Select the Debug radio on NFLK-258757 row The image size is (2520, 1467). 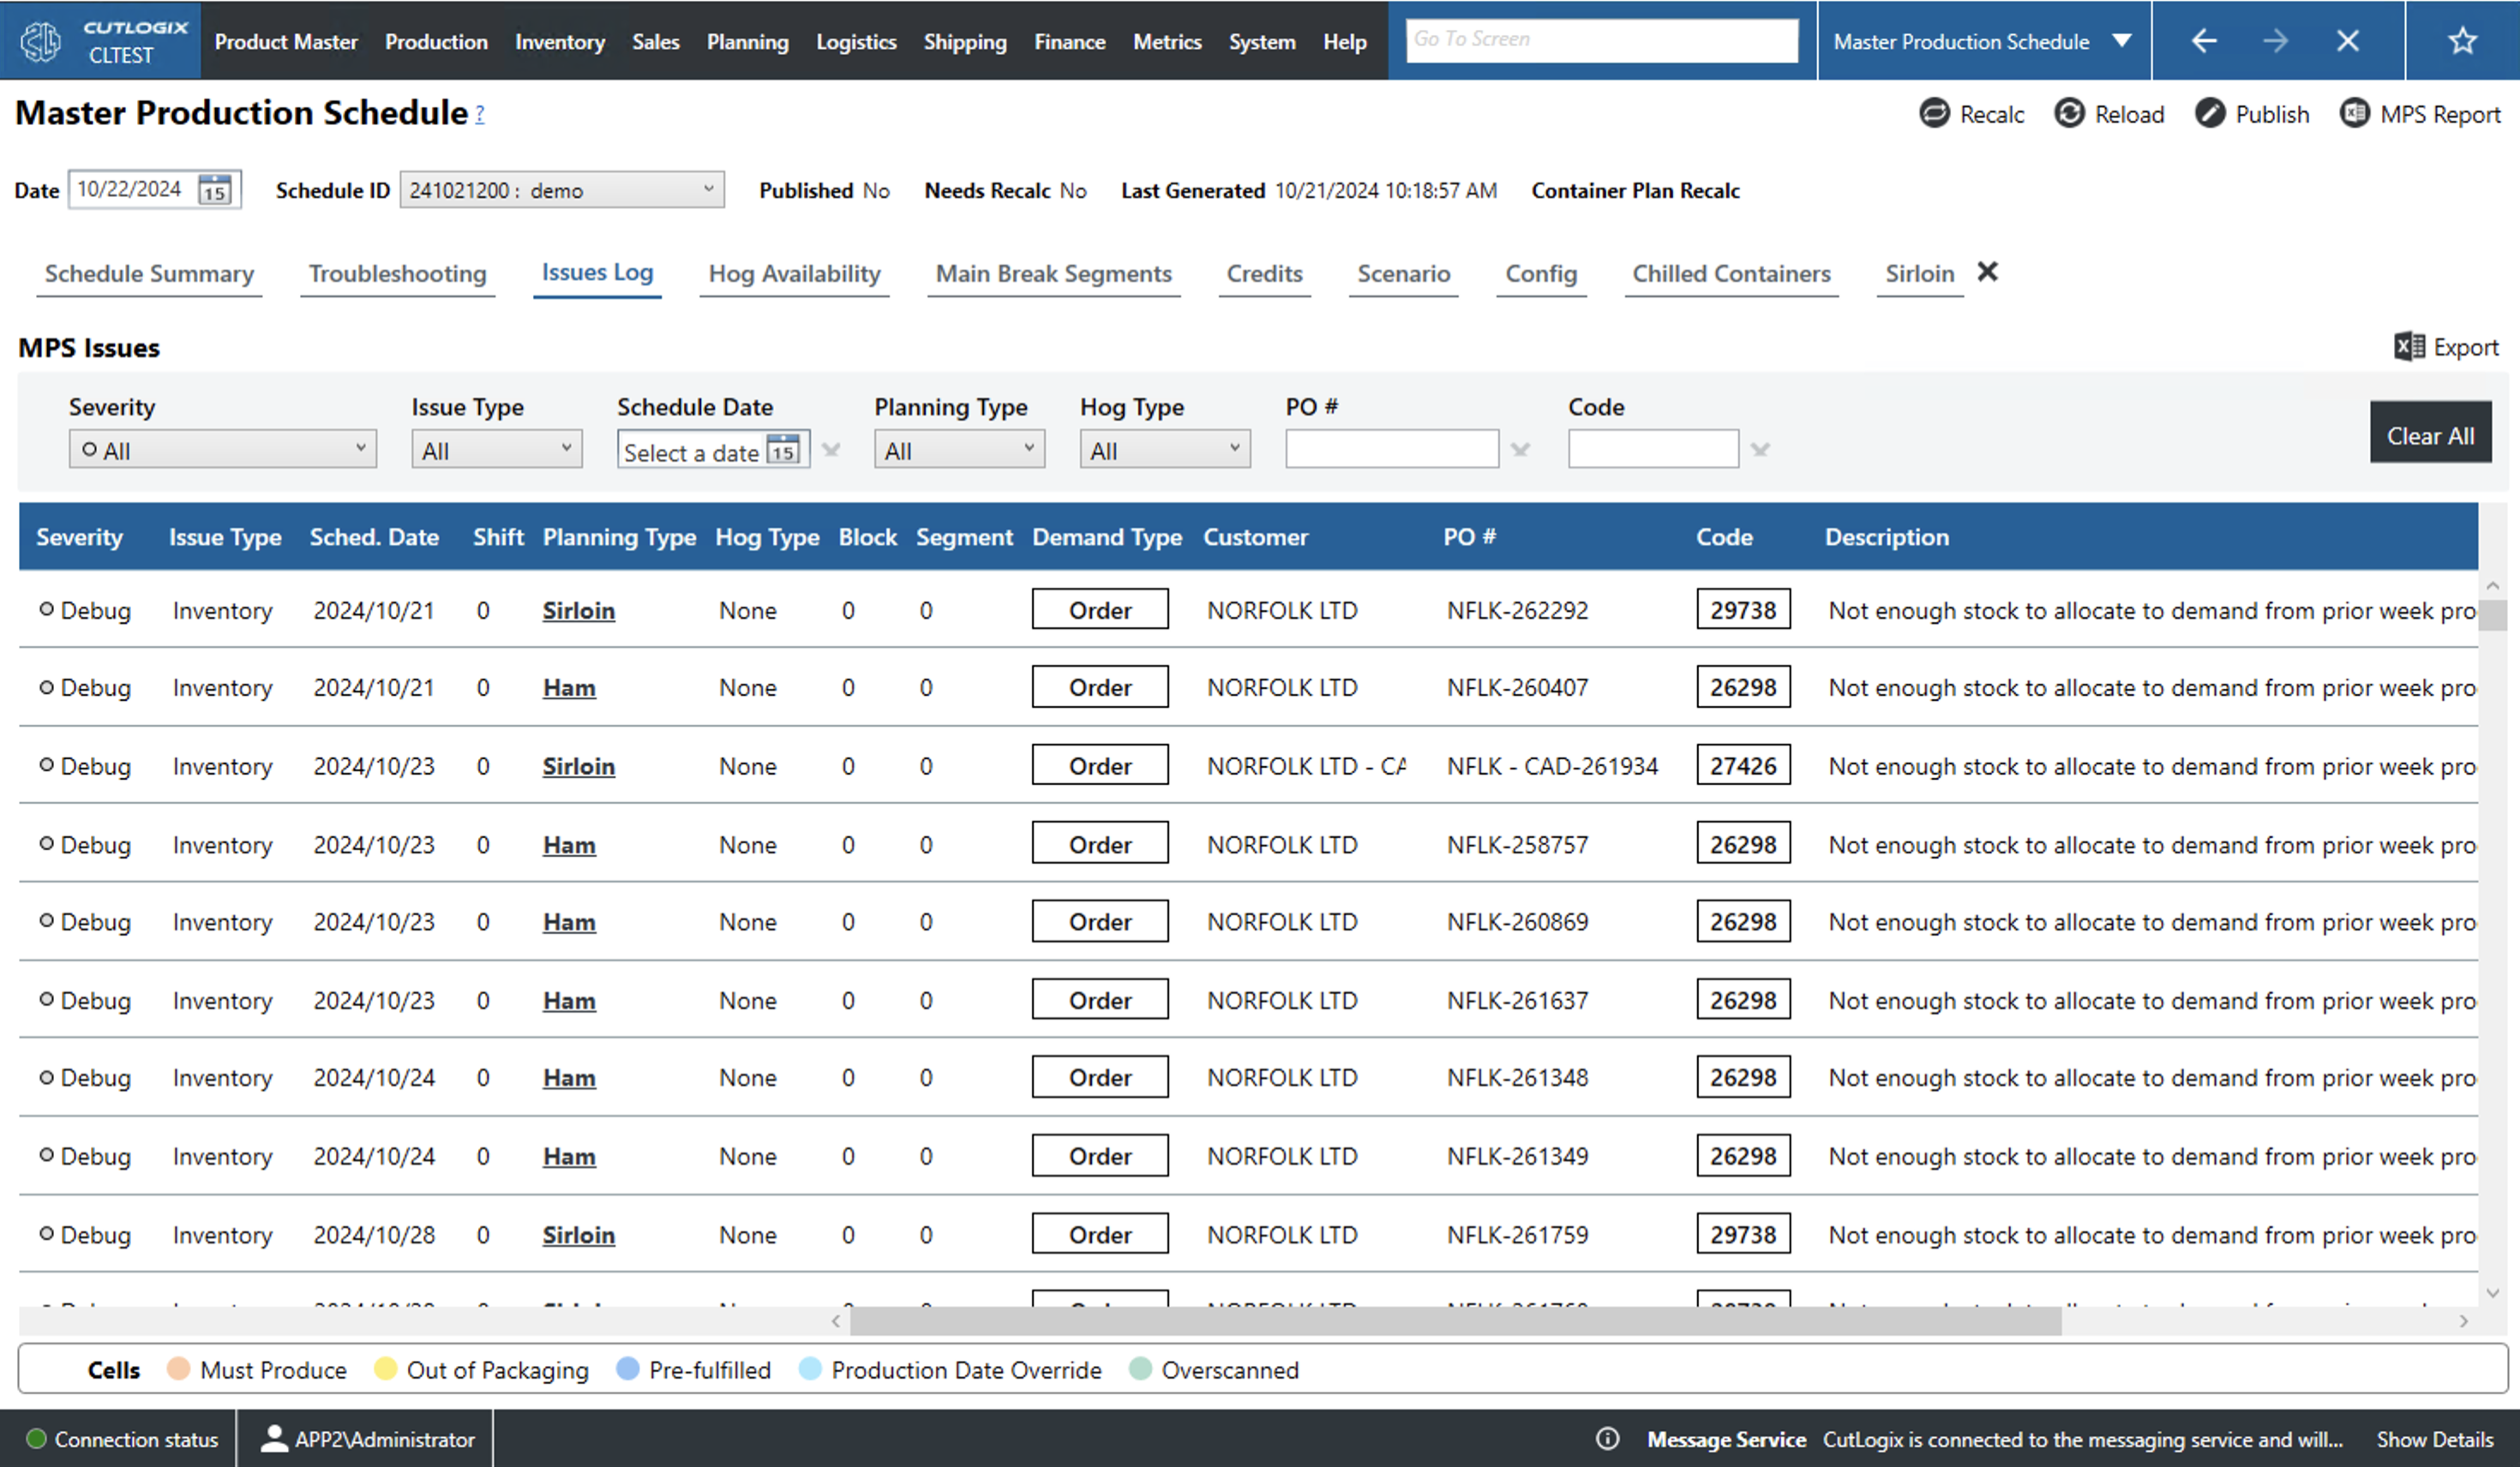coord(46,843)
